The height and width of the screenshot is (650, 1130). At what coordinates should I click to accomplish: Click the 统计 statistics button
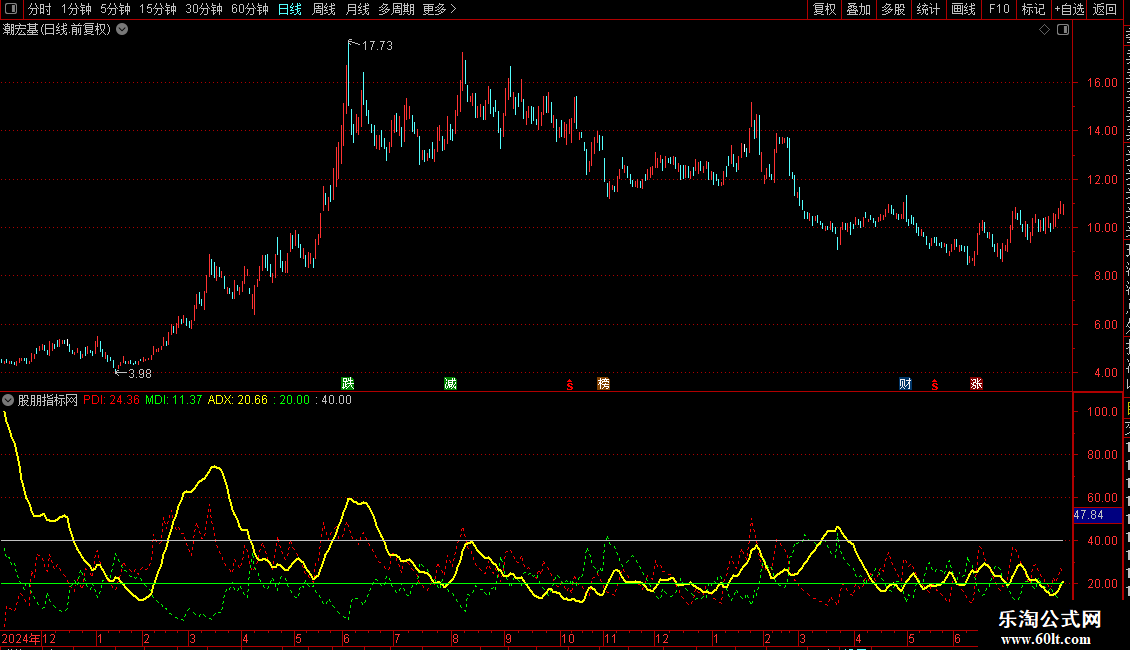(928, 9)
